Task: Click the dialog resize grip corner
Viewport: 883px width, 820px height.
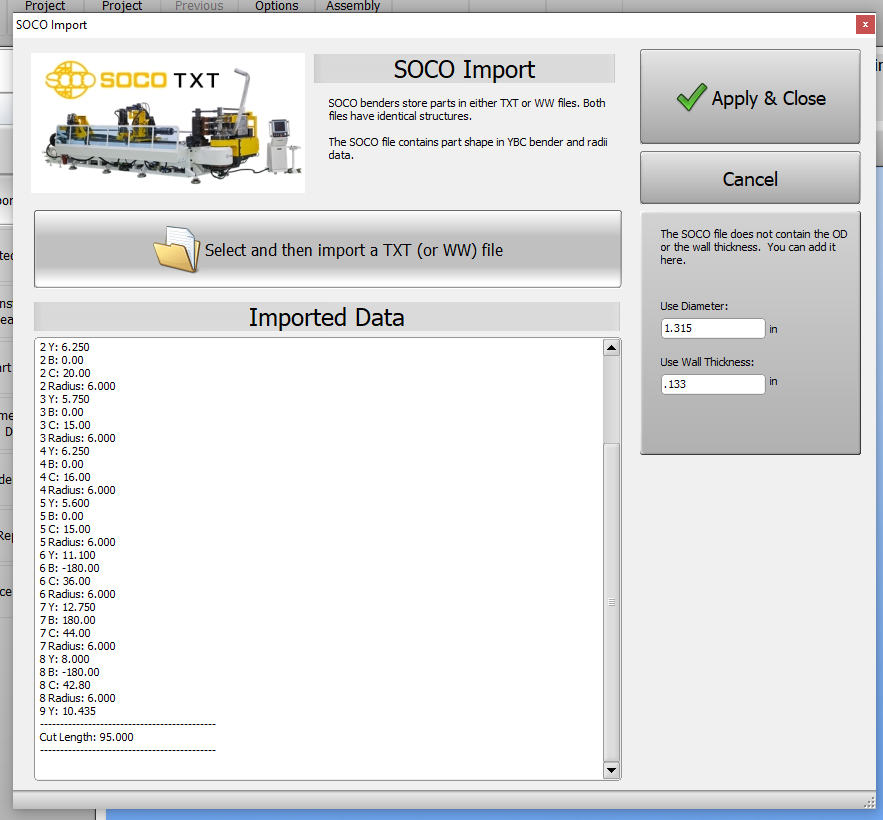Action: coord(869,801)
